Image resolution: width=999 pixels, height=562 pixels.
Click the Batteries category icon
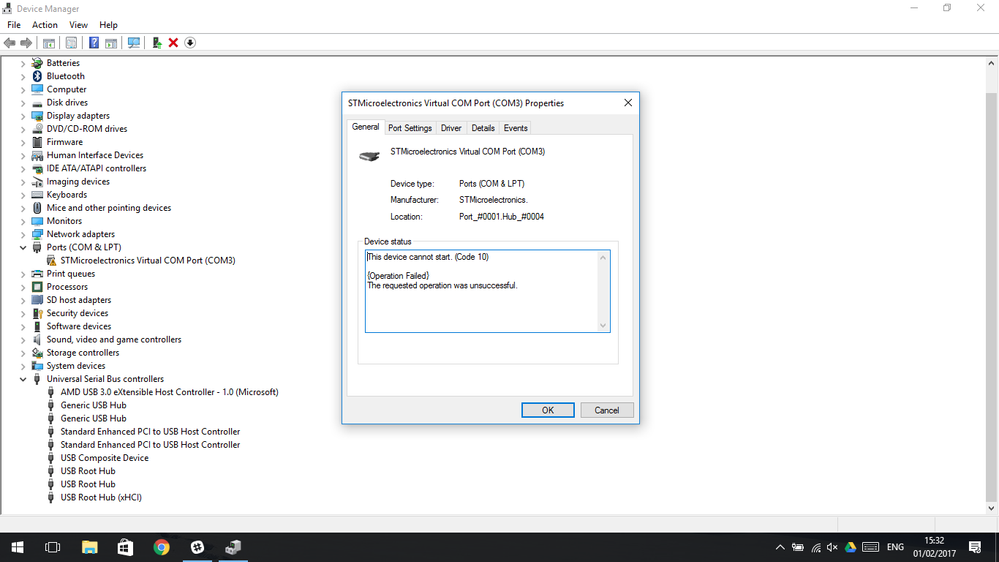pos(37,62)
